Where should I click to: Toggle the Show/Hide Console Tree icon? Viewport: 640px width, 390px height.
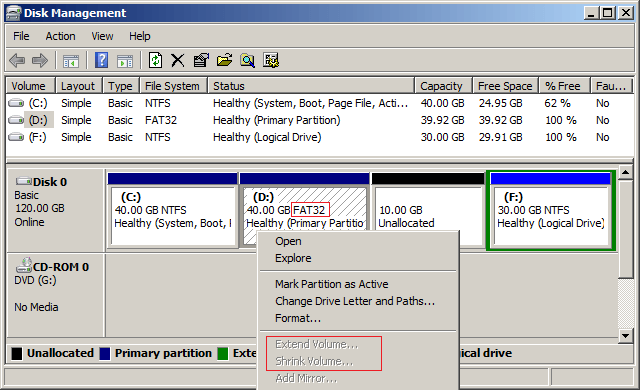[x=71, y=61]
